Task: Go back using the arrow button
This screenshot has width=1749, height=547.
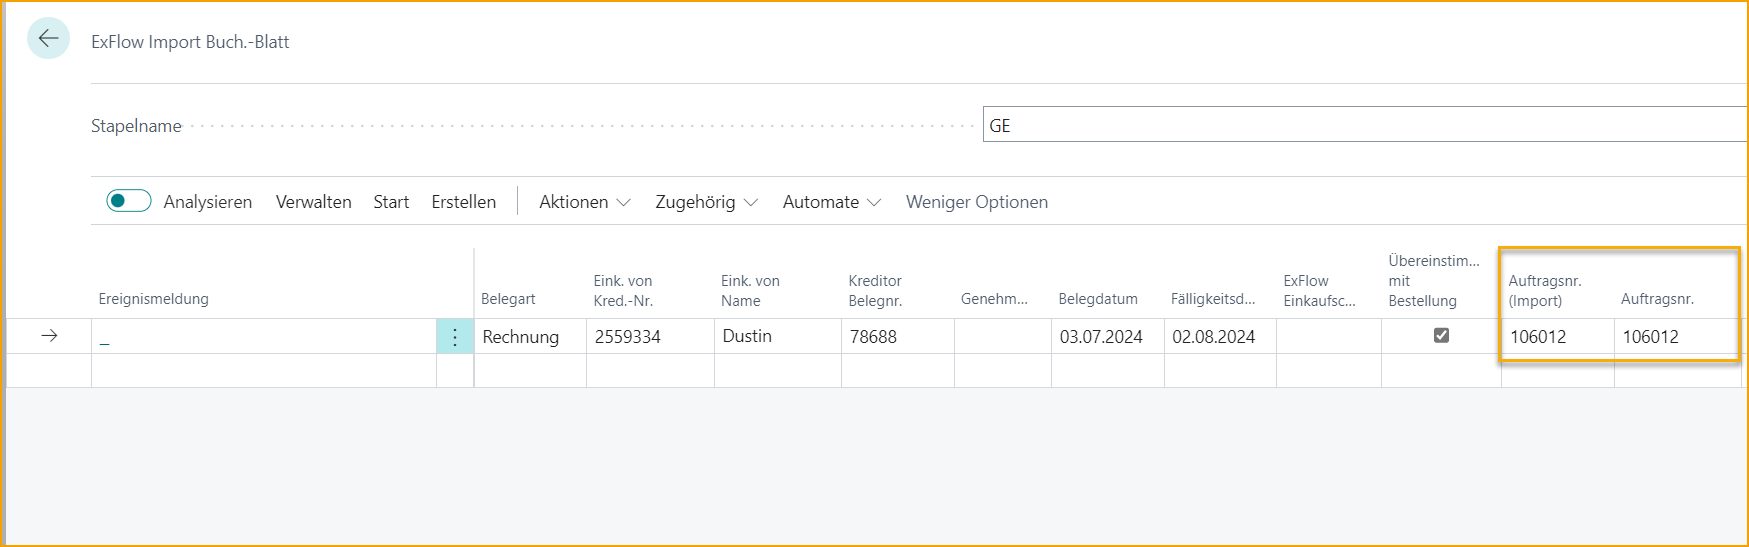Action: pyautogui.click(x=48, y=39)
